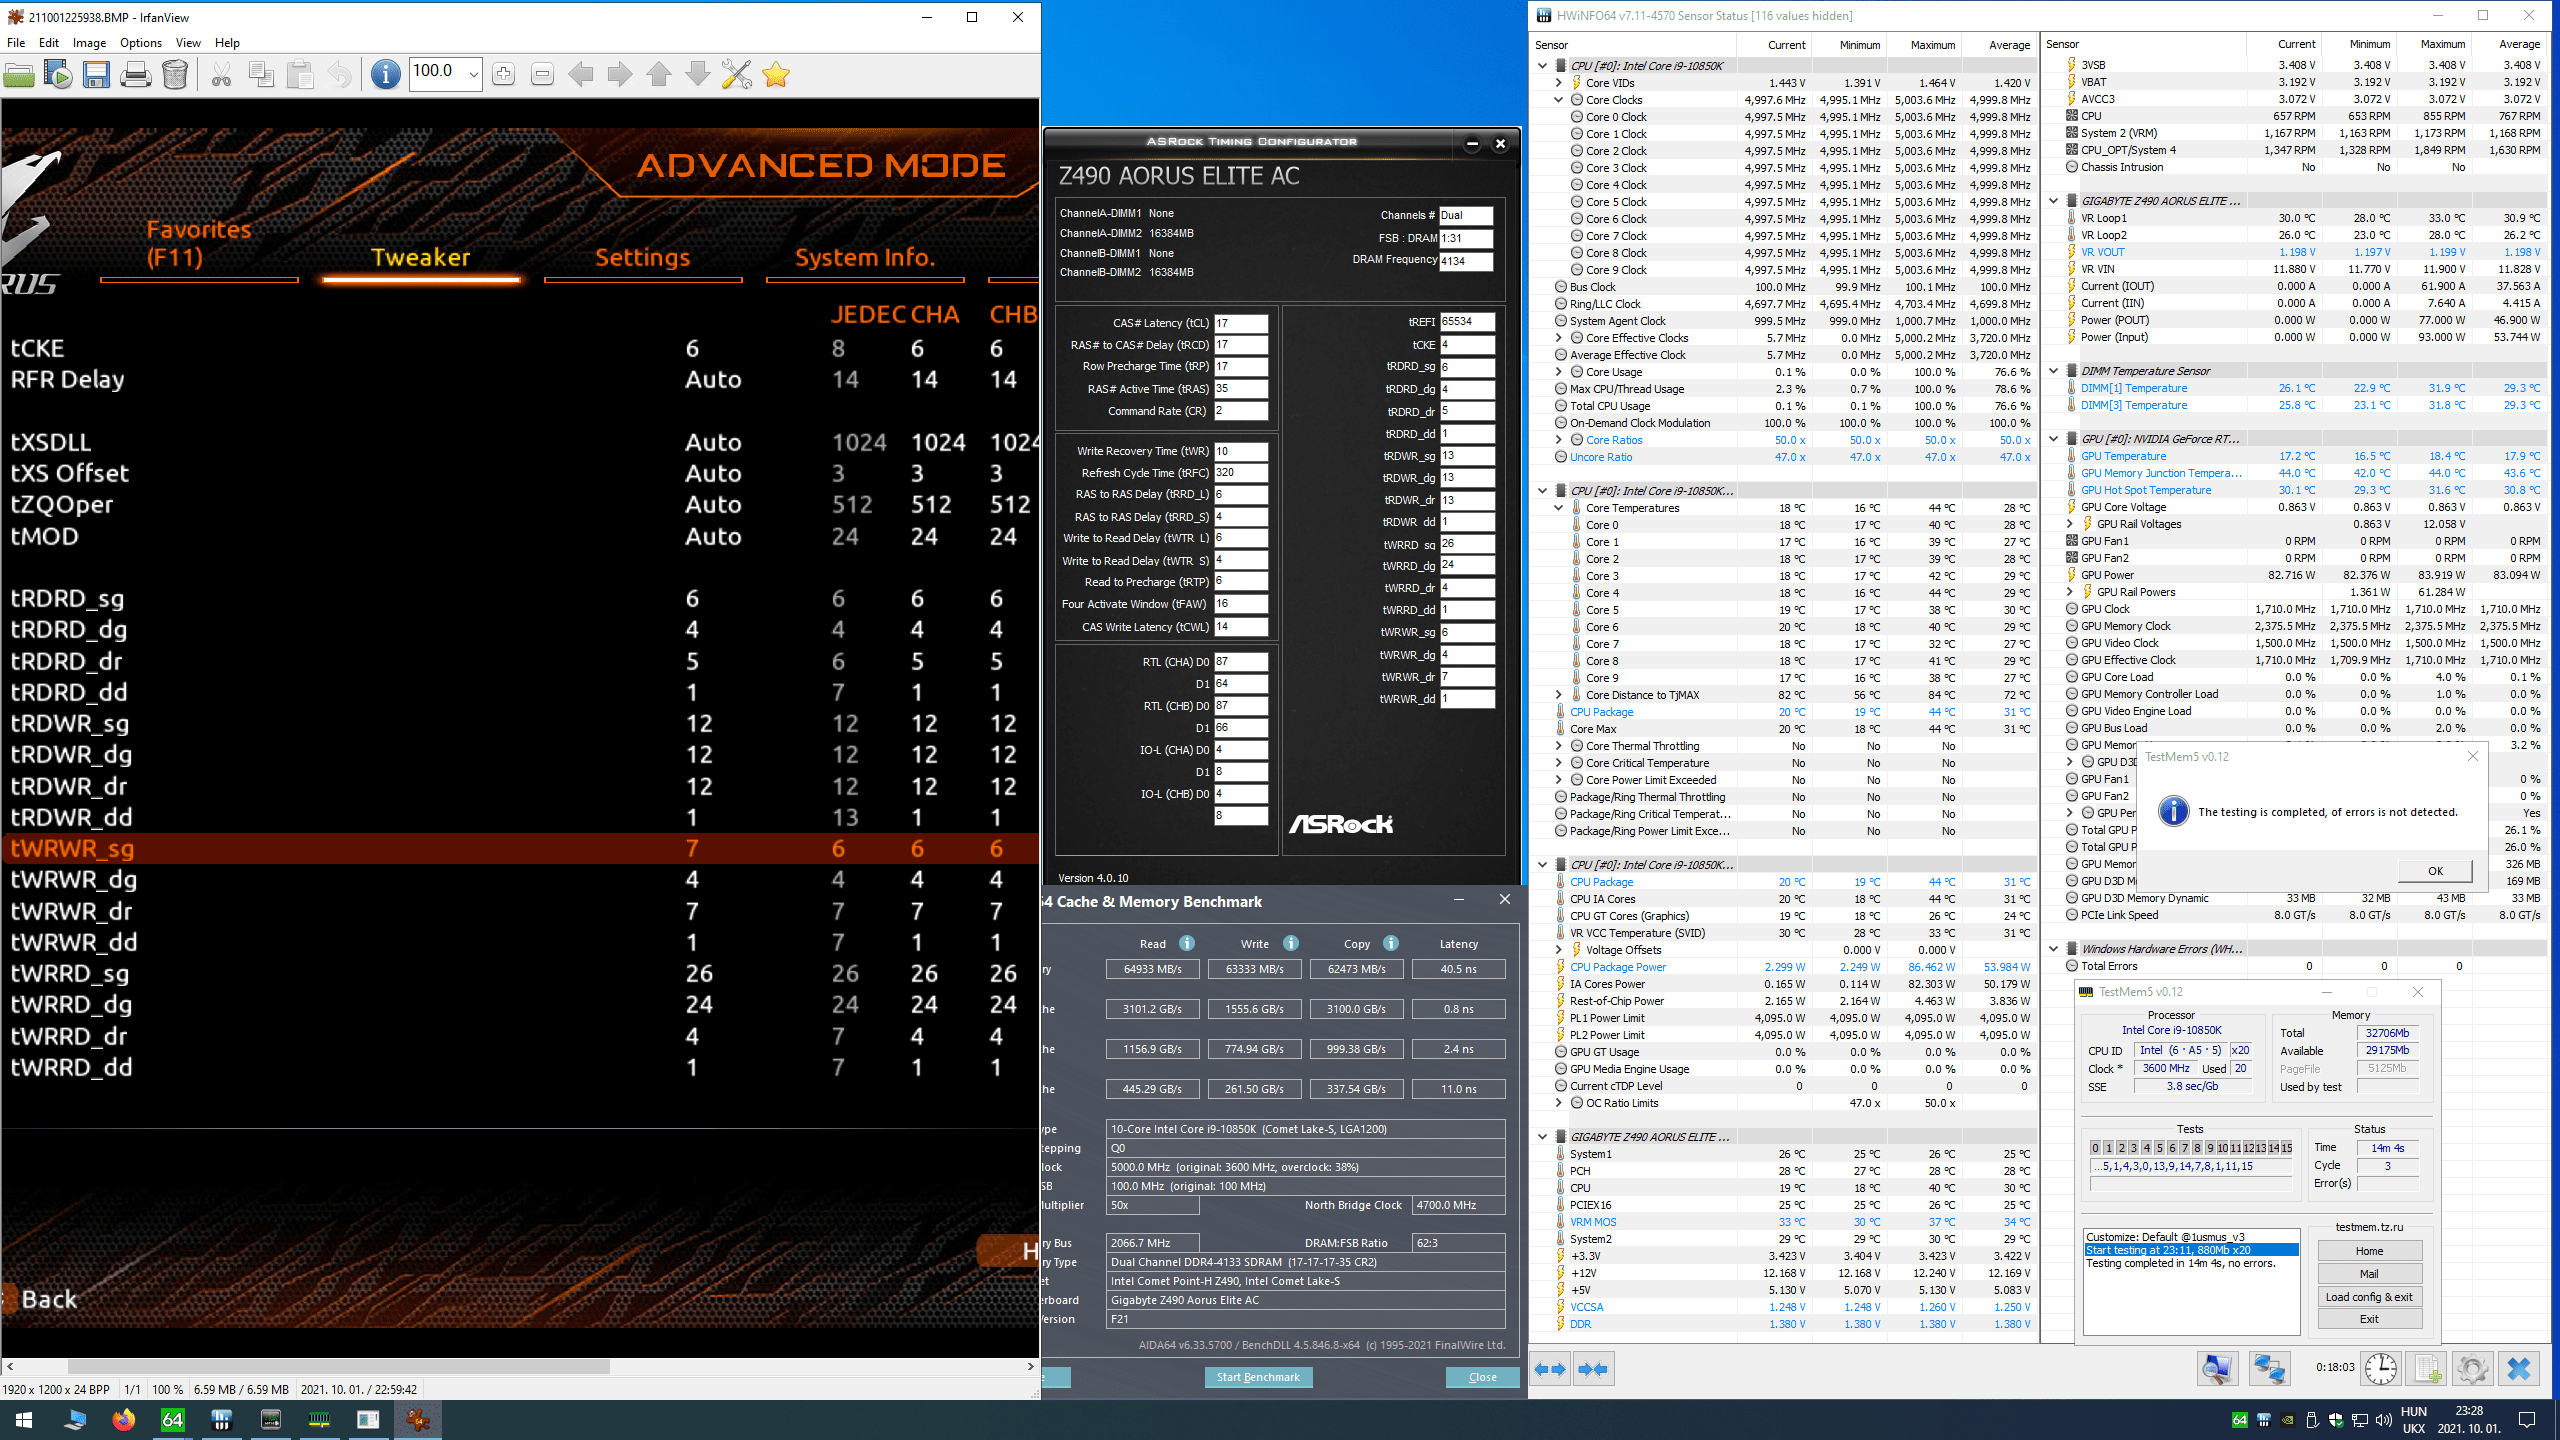Screen dimensions: 2560x1440
Task: Open the Options menu in IrfanView
Action: click(x=140, y=43)
